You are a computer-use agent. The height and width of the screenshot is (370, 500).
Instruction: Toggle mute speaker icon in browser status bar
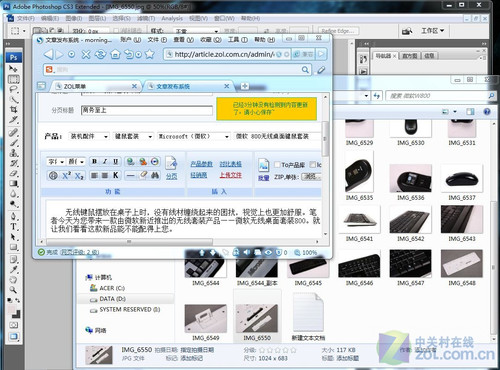point(247,252)
